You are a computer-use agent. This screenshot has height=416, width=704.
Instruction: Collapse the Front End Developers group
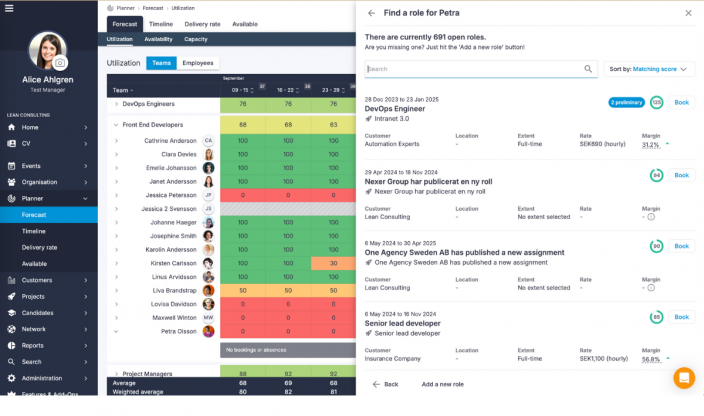pos(115,125)
